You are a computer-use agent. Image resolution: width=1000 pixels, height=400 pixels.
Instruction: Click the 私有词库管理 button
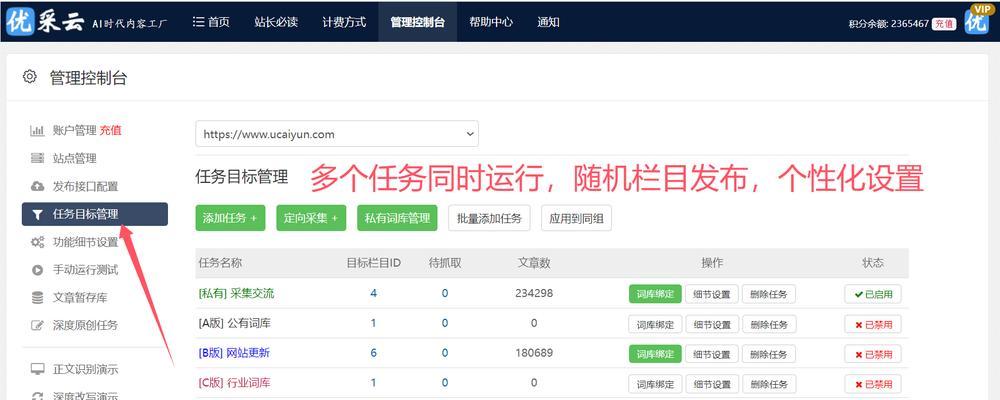pos(397,218)
